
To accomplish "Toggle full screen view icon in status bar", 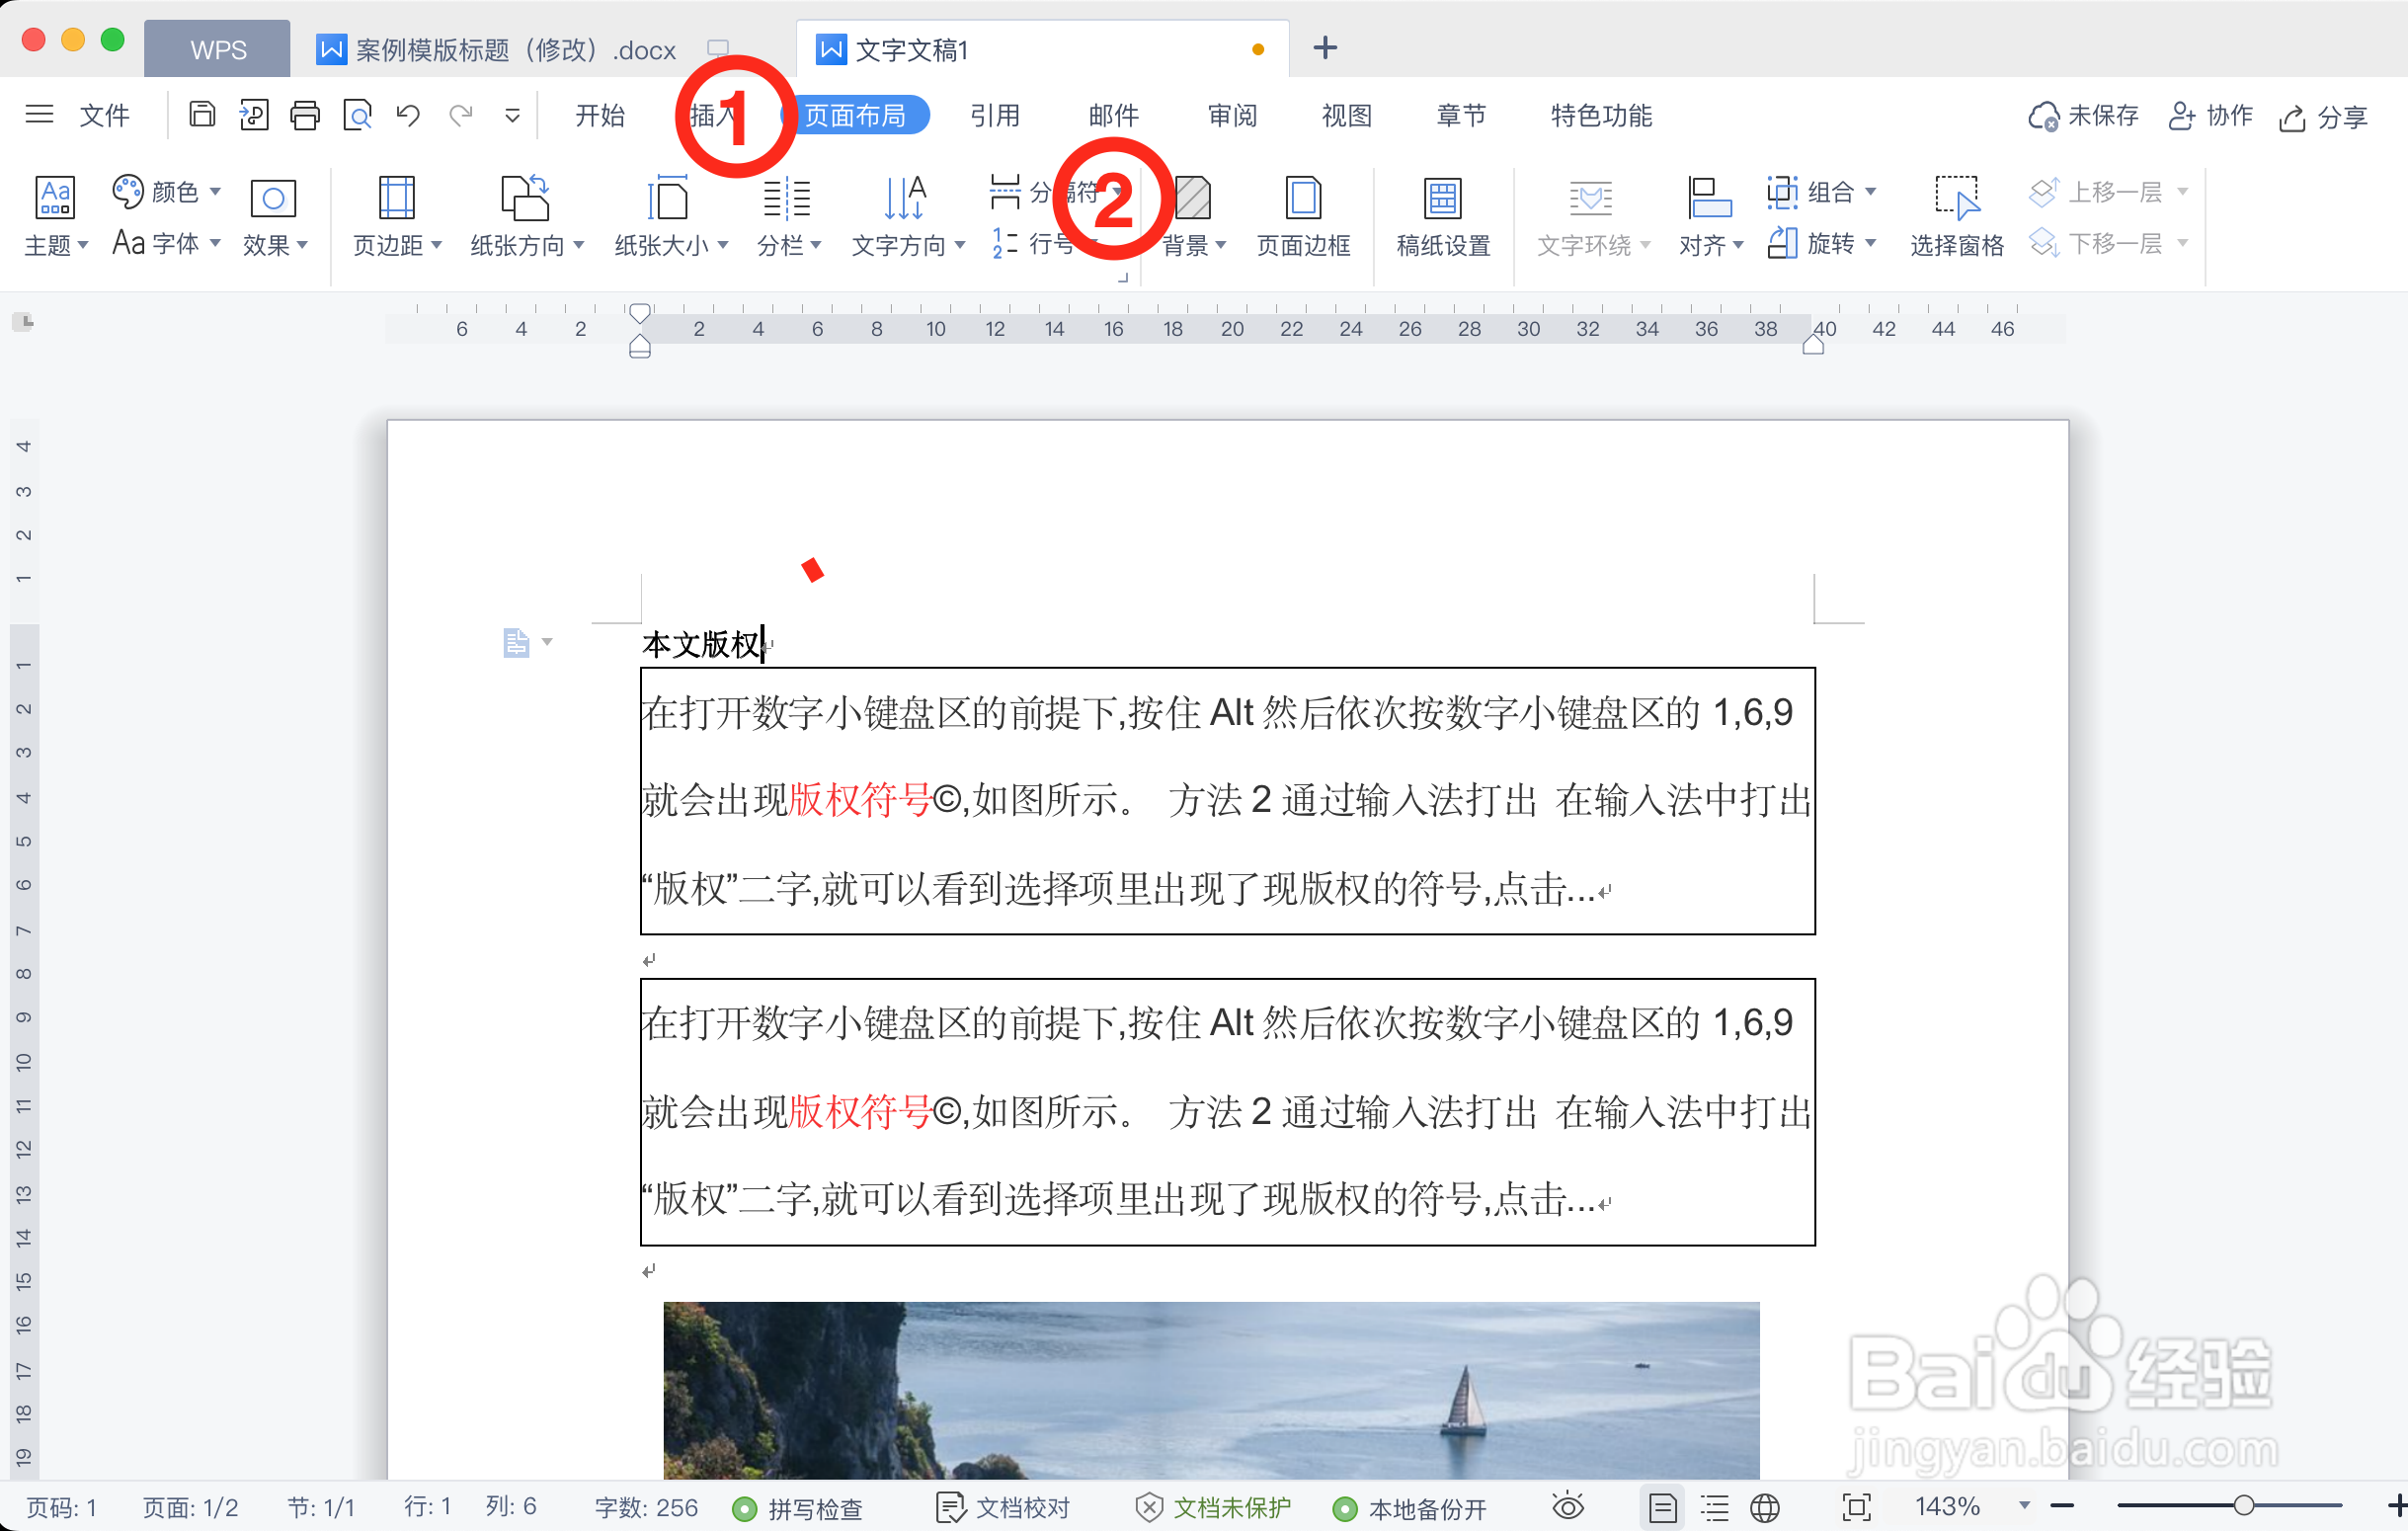I will pos(1855,1506).
